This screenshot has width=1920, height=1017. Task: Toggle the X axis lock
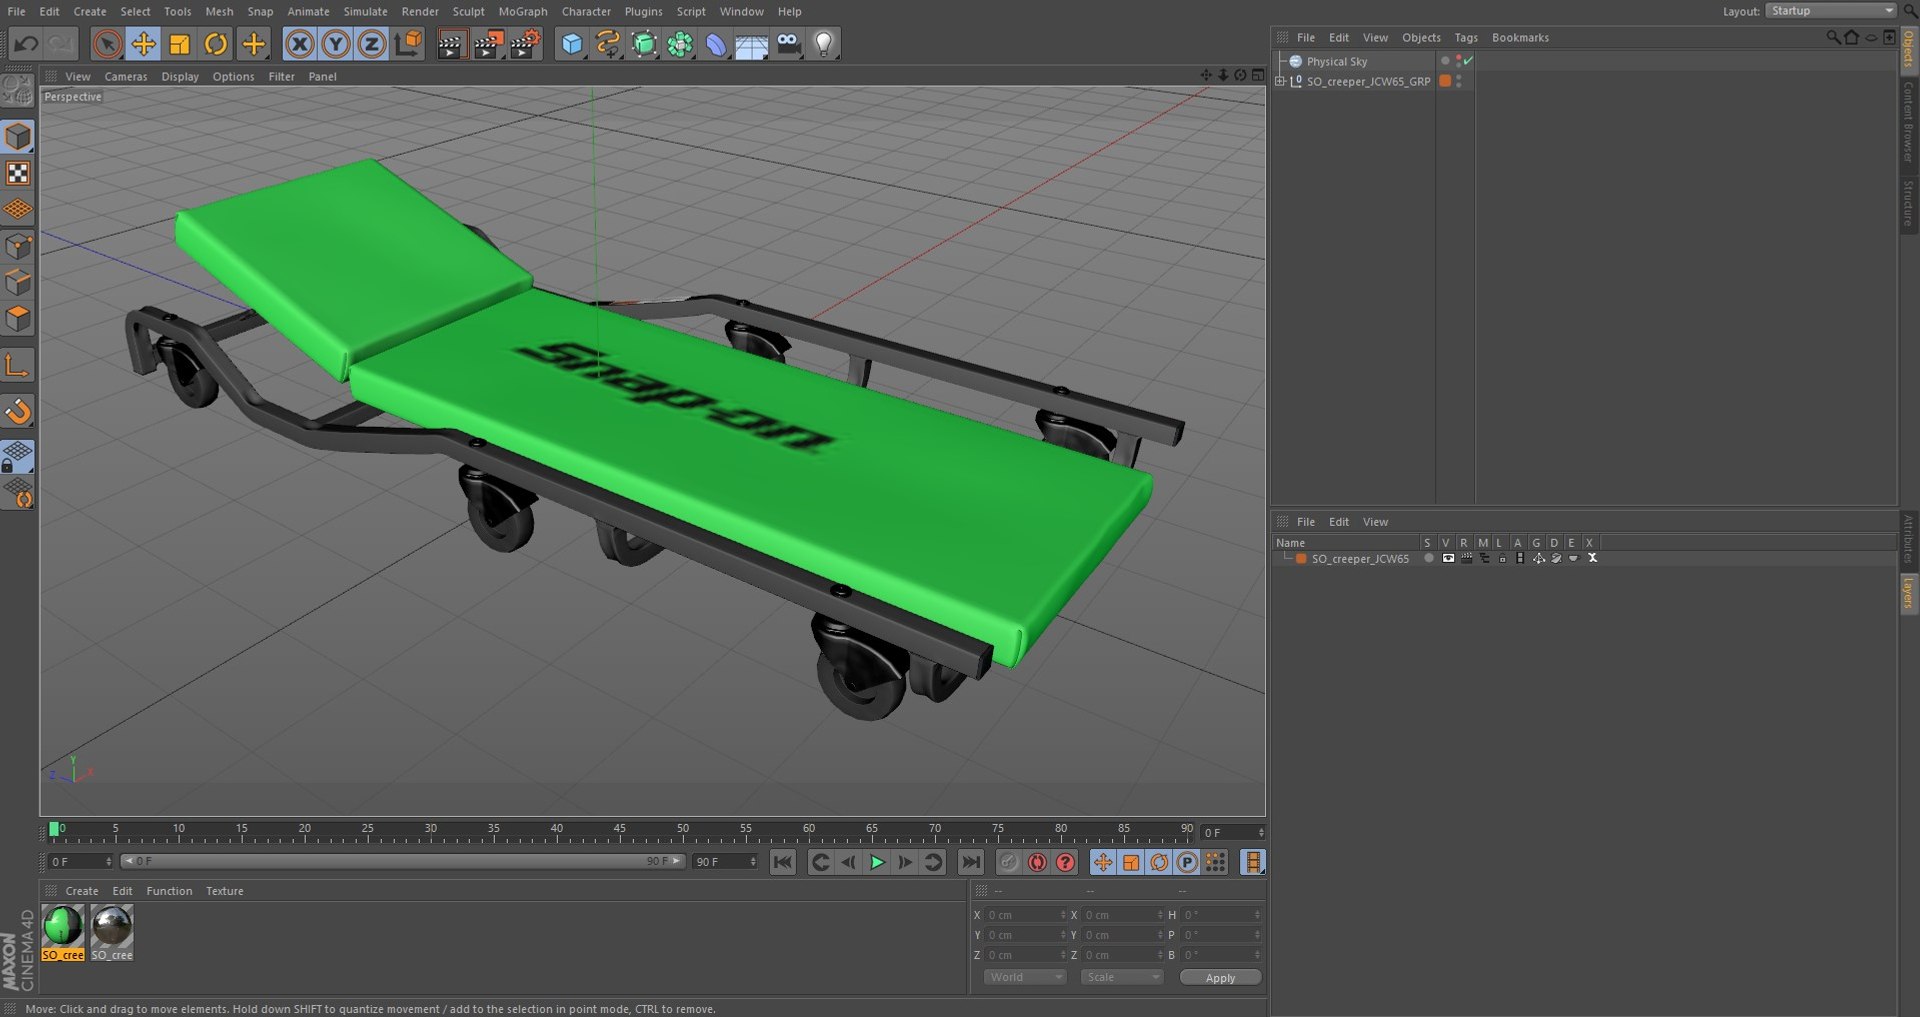click(x=299, y=44)
